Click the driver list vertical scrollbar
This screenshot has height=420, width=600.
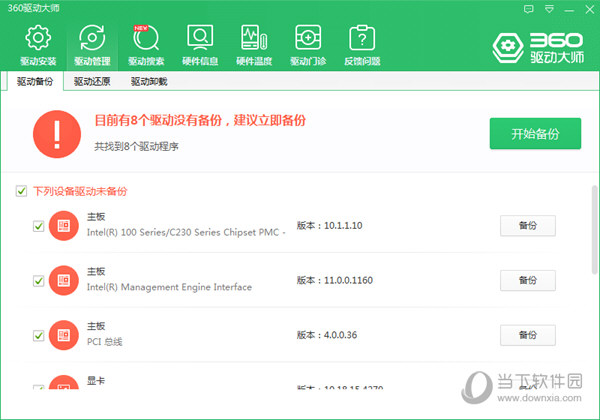pos(594,230)
